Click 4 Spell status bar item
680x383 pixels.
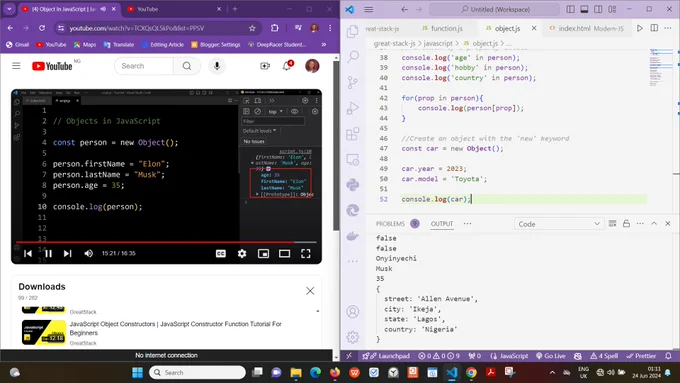[604, 356]
